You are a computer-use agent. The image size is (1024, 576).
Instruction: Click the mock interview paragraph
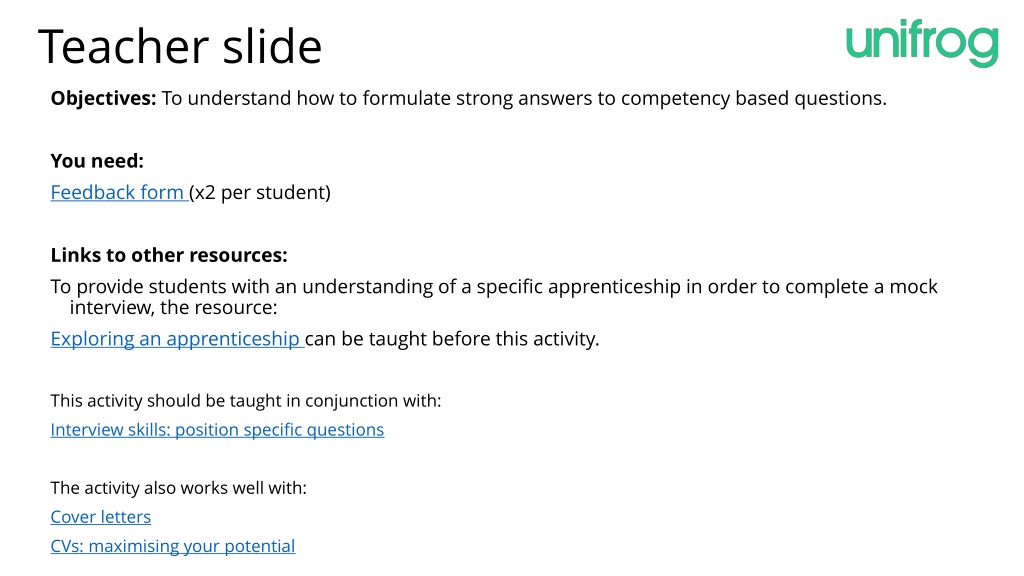(x=494, y=297)
